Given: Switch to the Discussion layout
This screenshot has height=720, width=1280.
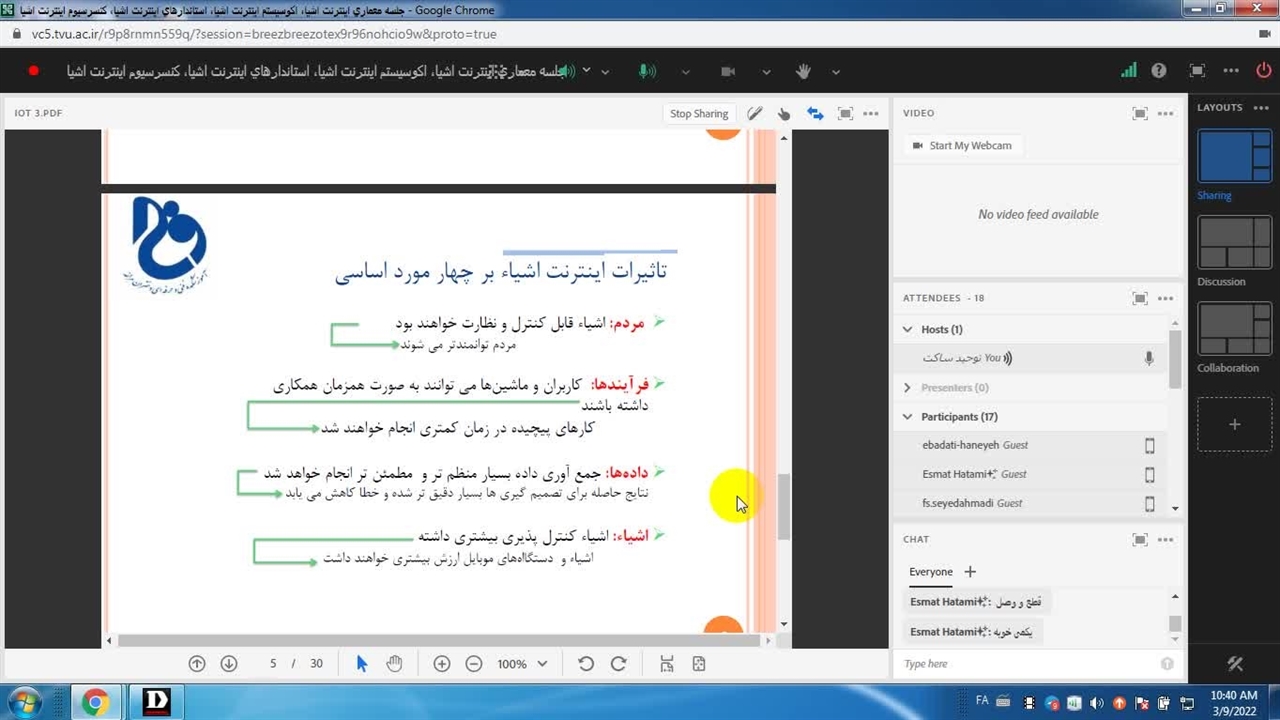Looking at the screenshot, I should click(x=1234, y=243).
